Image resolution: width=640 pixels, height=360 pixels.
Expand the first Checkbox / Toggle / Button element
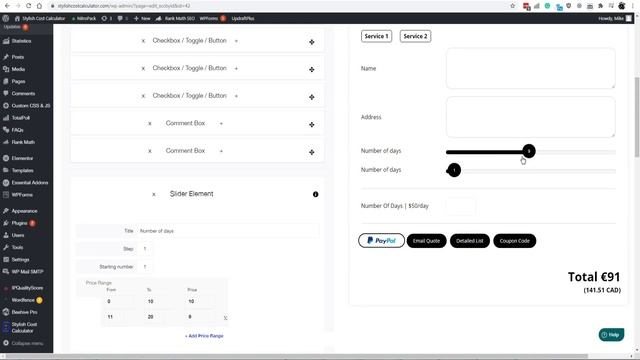(236, 41)
